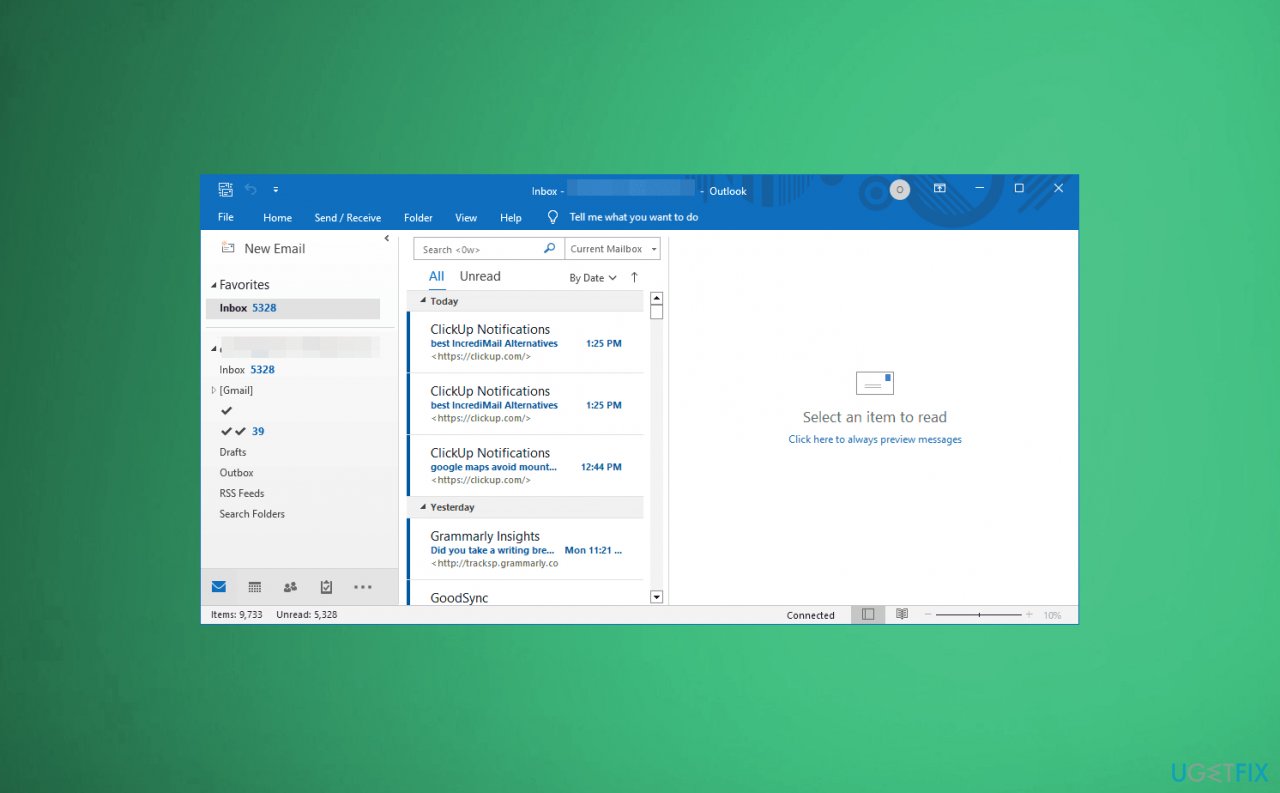Click the Search mailbox field
The width and height of the screenshot is (1280, 793).
click(x=478, y=249)
